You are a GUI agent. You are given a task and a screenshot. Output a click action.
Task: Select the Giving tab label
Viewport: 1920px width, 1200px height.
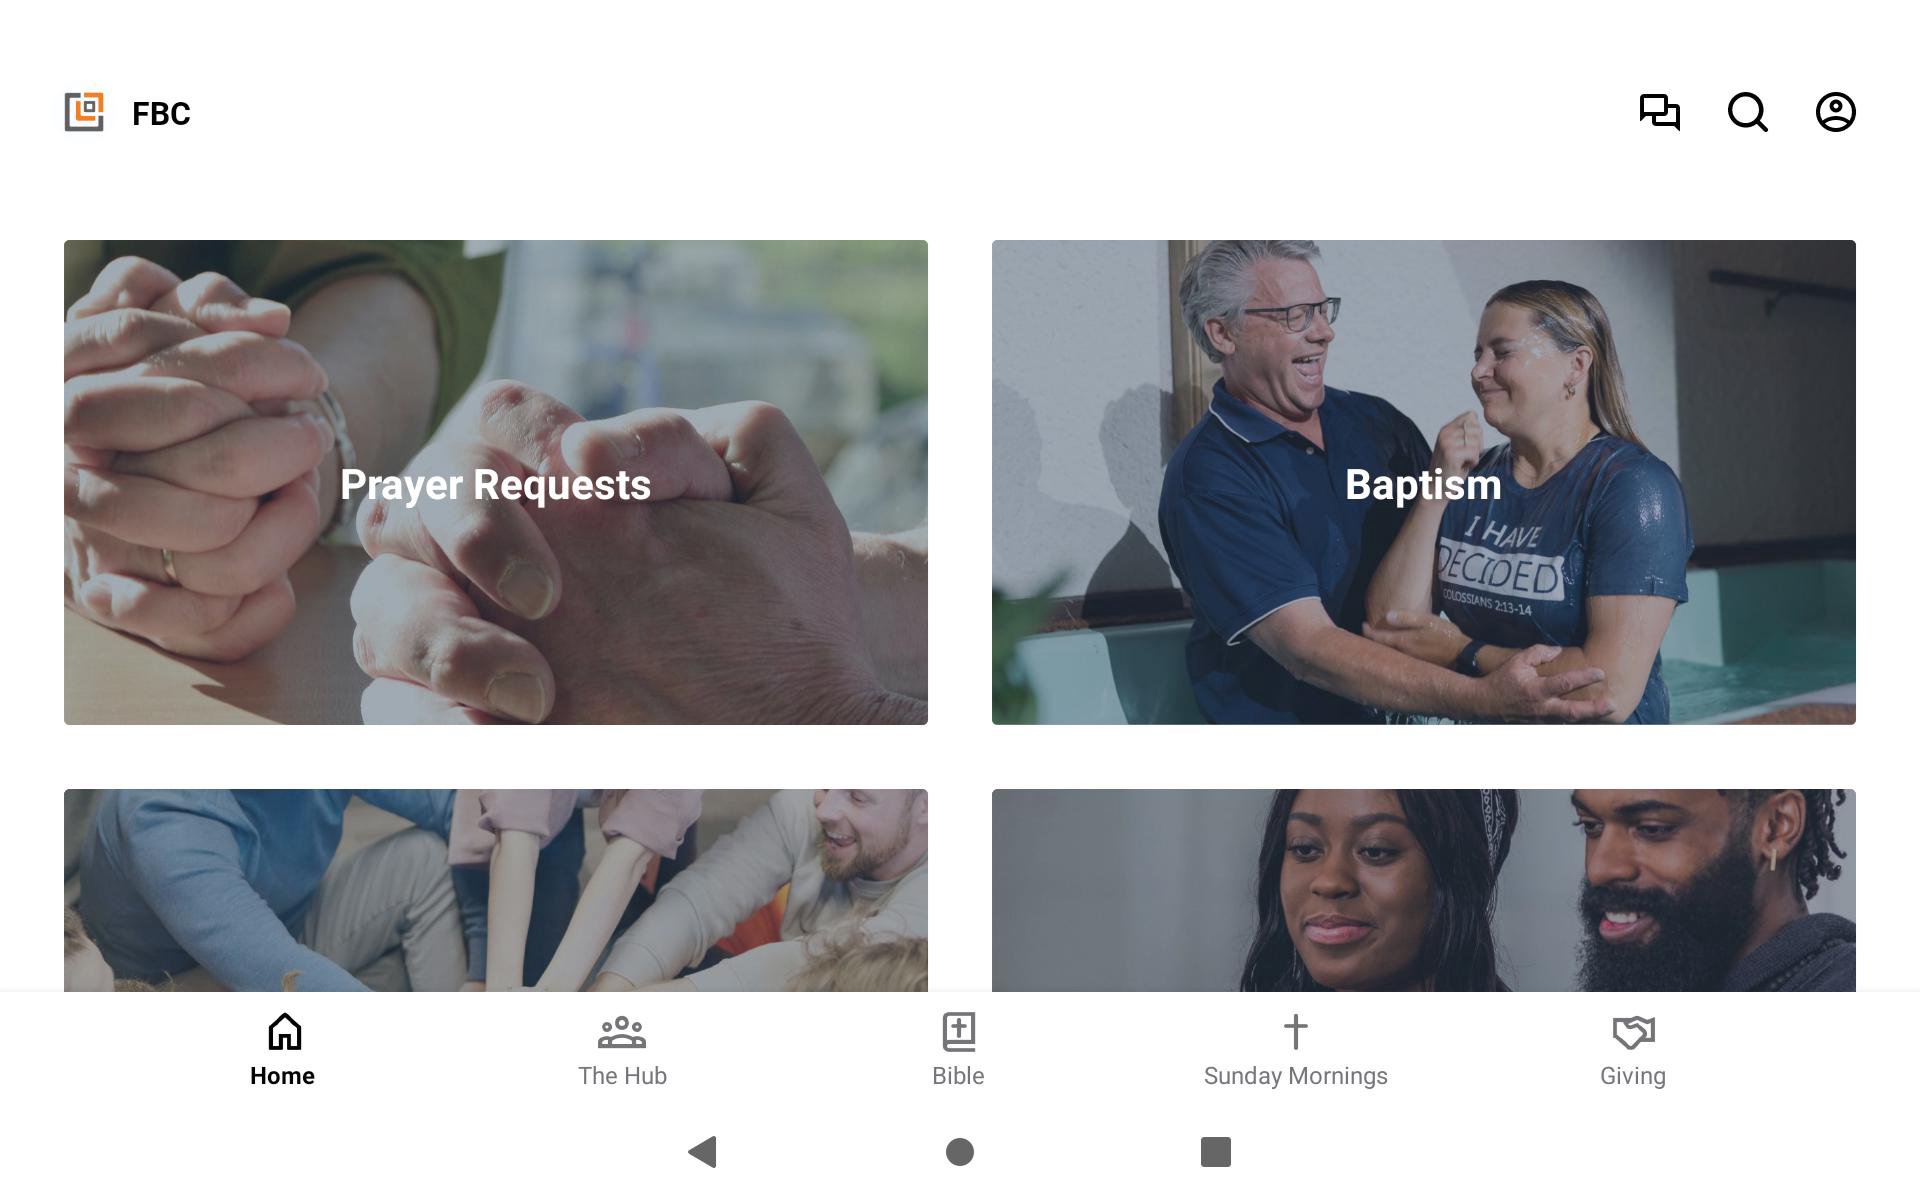click(x=1633, y=1076)
